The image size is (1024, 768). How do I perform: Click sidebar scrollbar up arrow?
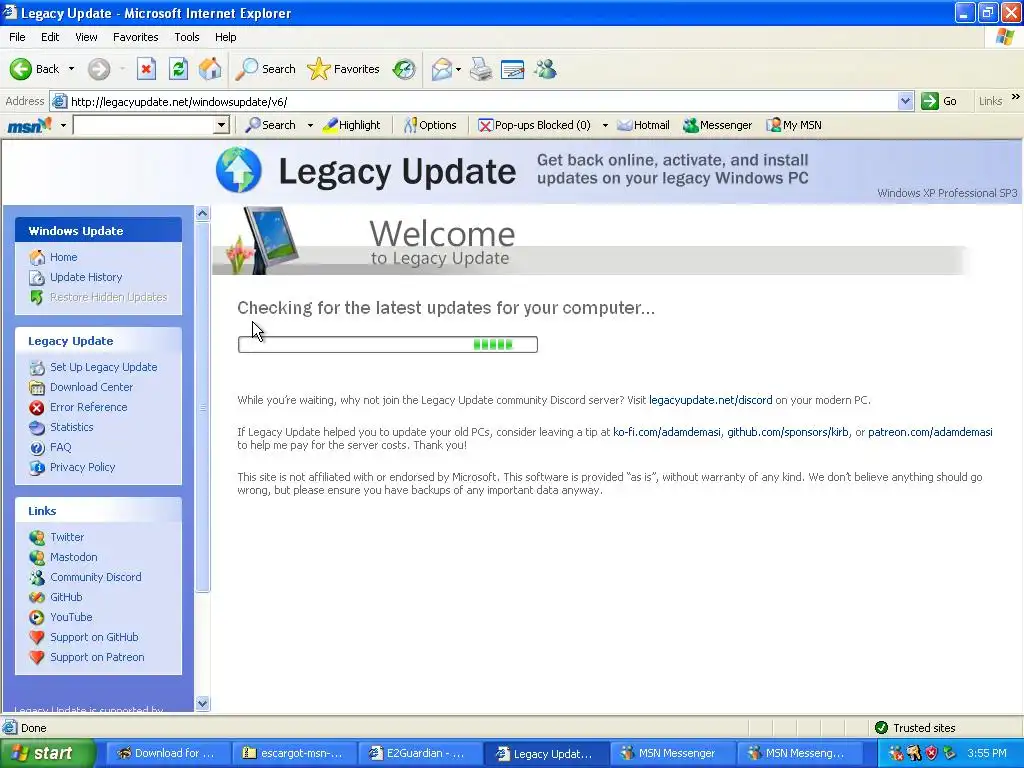(x=202, y=214)
